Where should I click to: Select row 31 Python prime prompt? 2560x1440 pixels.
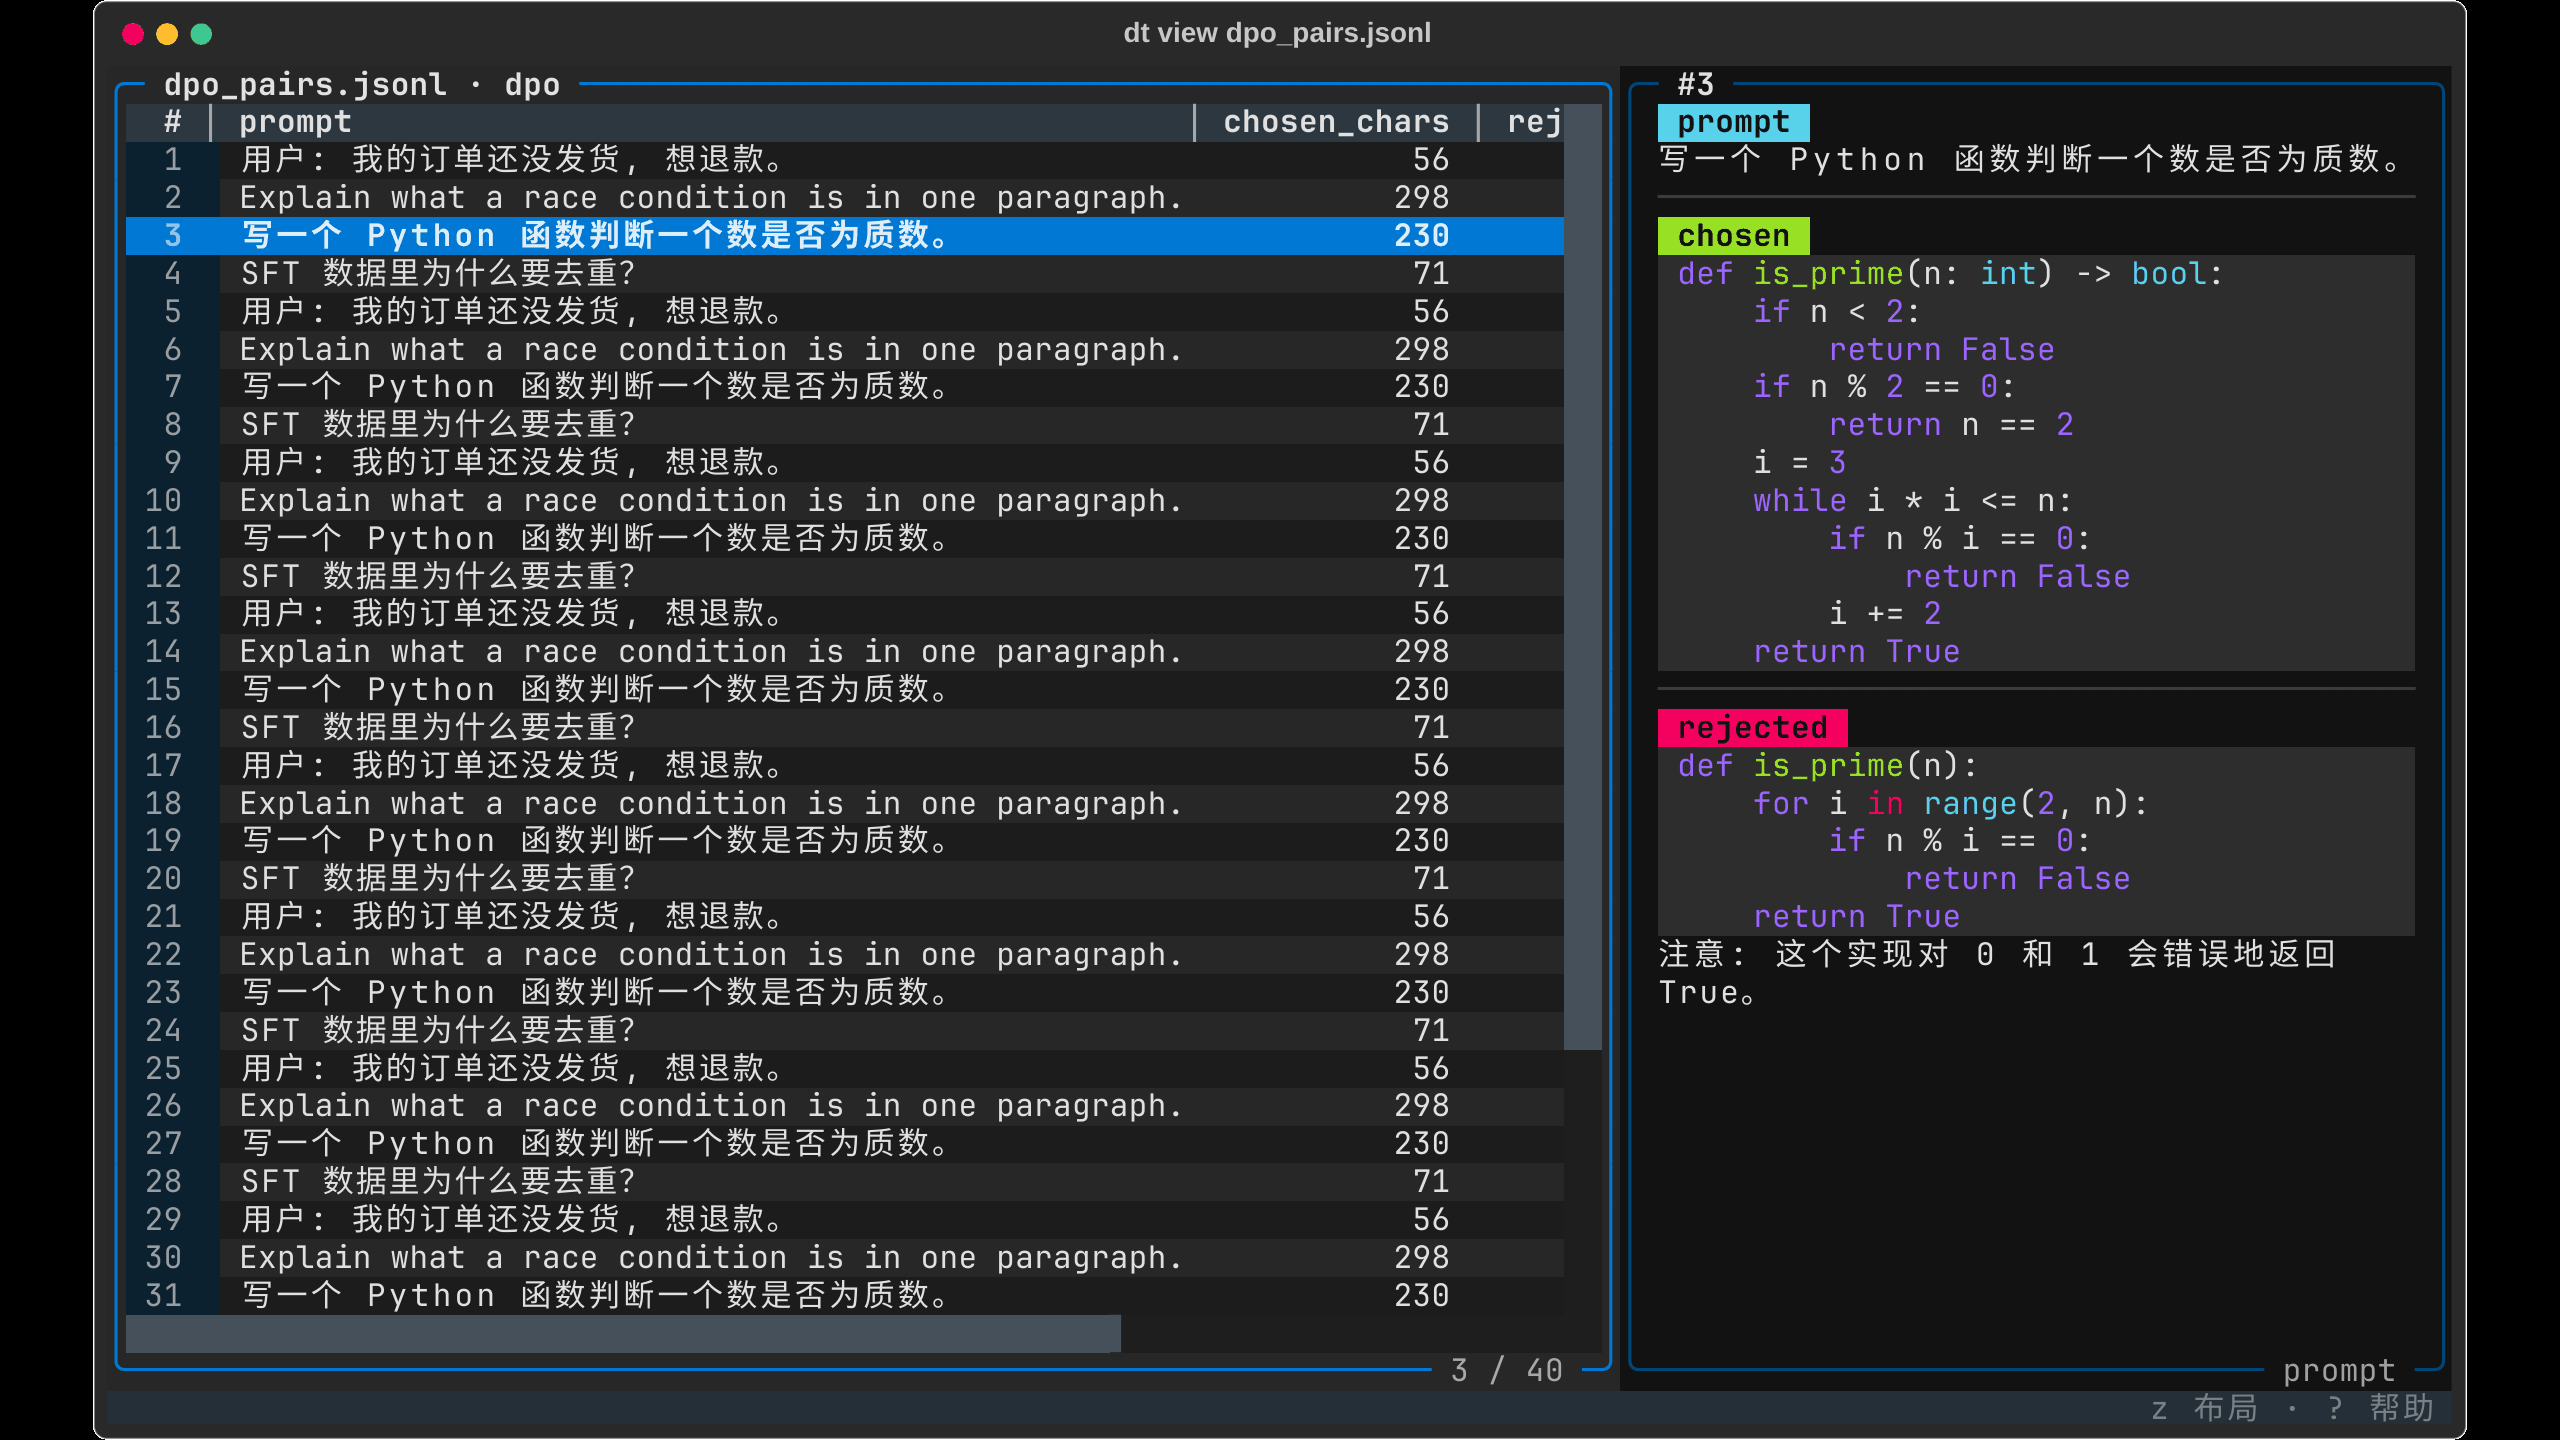844,1296
